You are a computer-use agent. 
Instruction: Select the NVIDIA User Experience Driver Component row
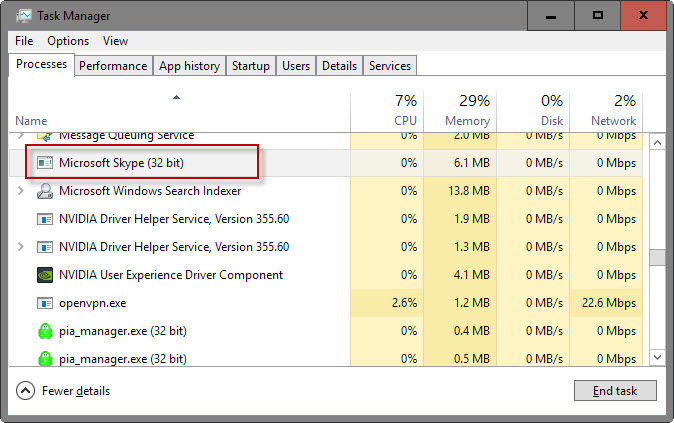[326, 275]
